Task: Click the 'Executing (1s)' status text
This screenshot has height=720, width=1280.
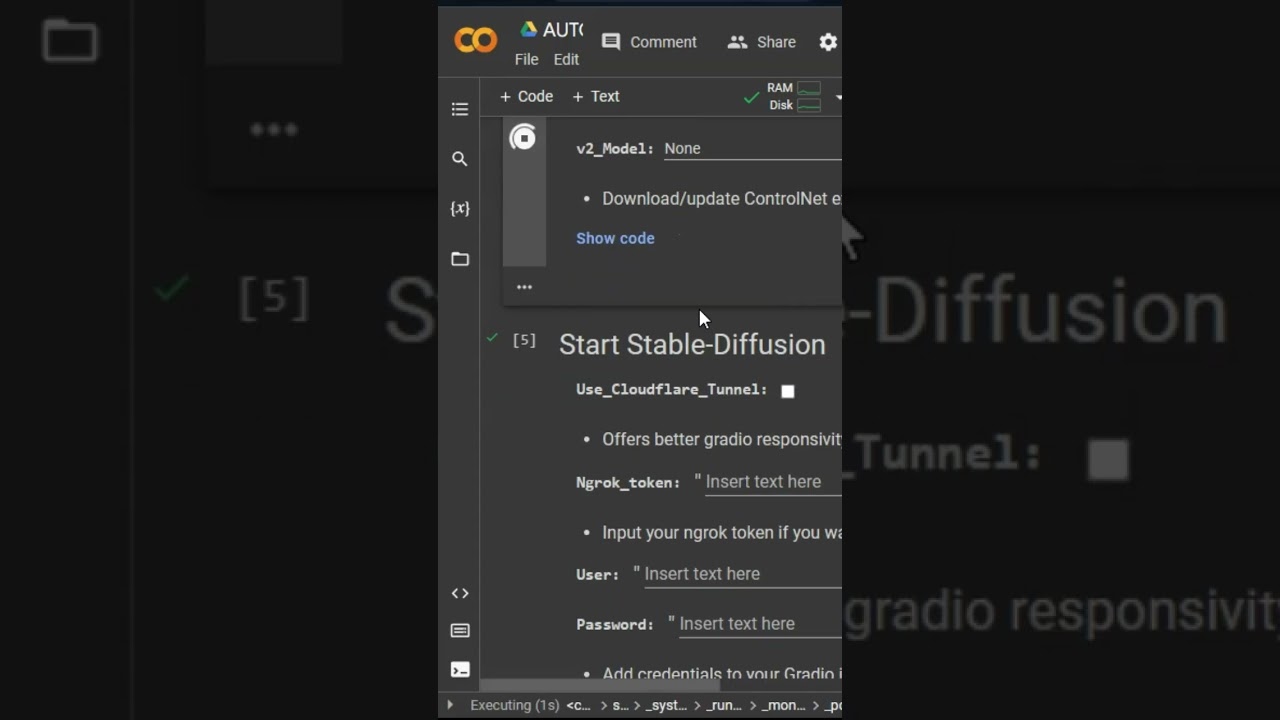Action: (x=514, y=705)
